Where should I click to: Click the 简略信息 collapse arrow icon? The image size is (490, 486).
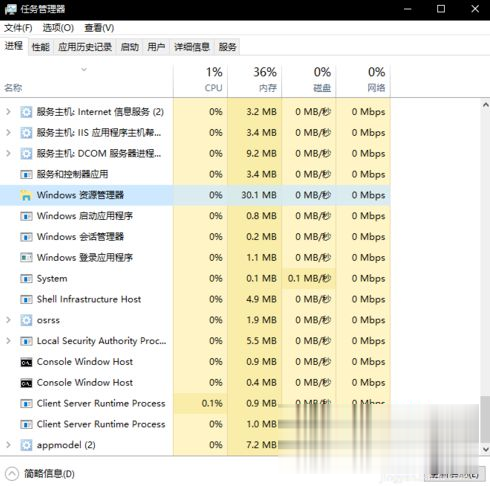tap(12, 474)
